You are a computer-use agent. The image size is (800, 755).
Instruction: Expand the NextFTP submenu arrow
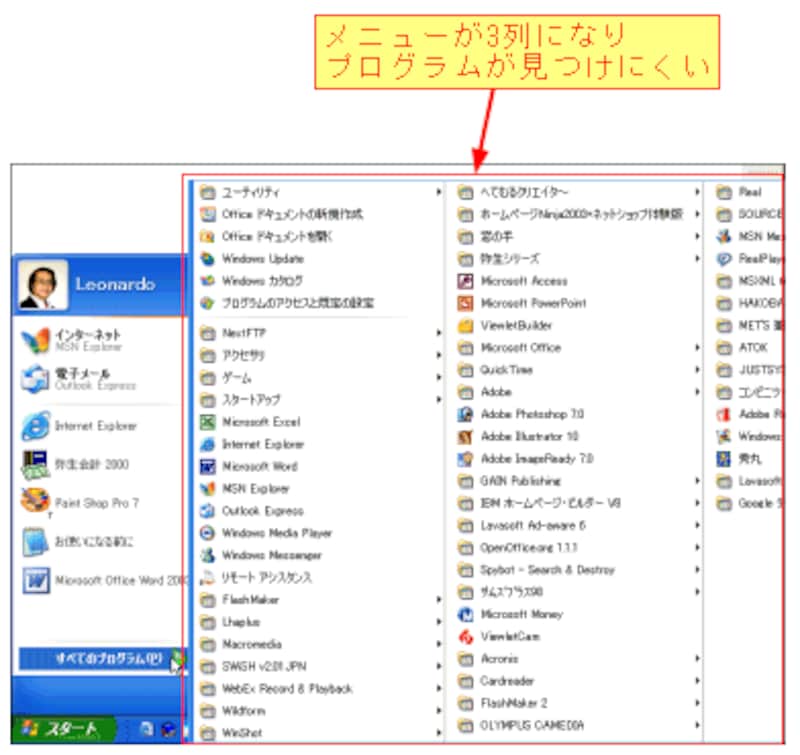[x=438, y=333]
